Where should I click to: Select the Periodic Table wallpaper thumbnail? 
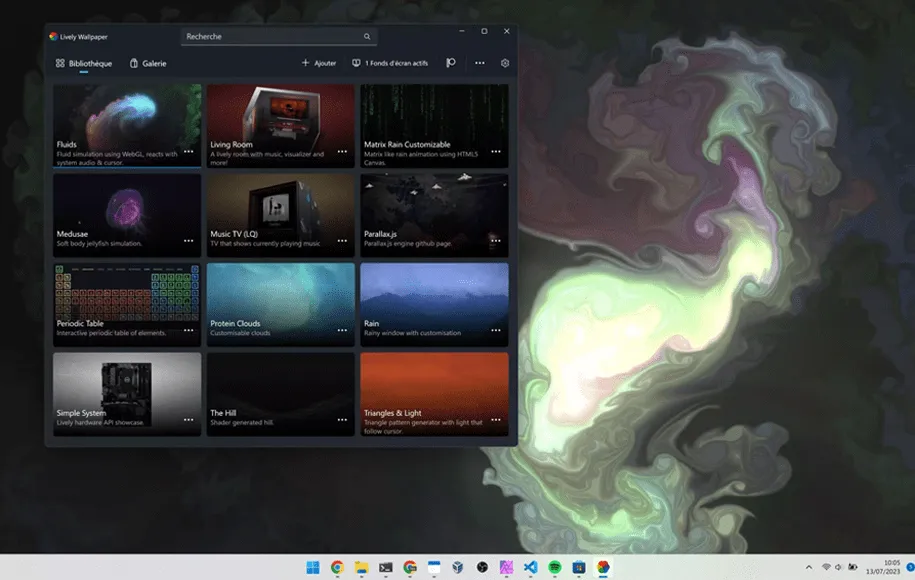tap(127, 295)
